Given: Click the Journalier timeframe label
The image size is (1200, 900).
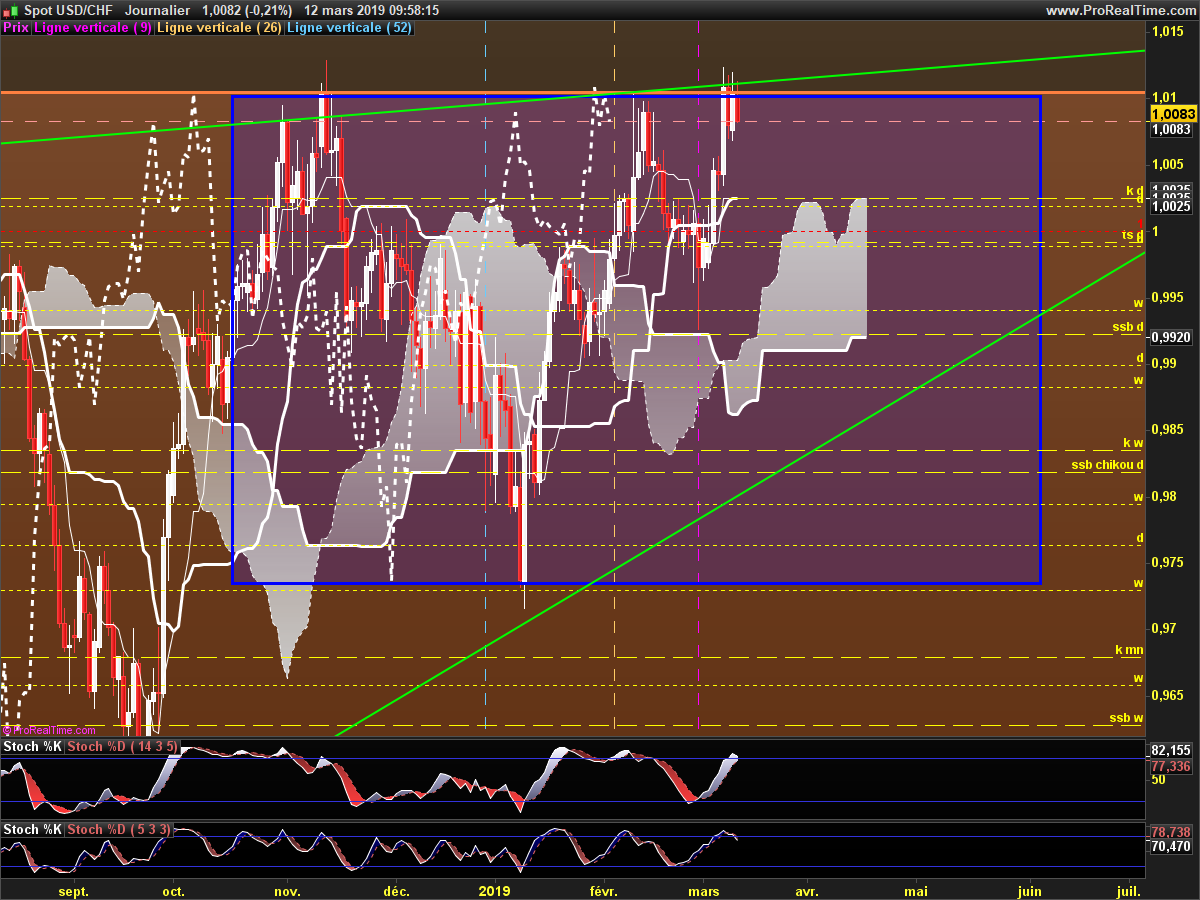Looking at the screenshot, I should click(159, 10).
